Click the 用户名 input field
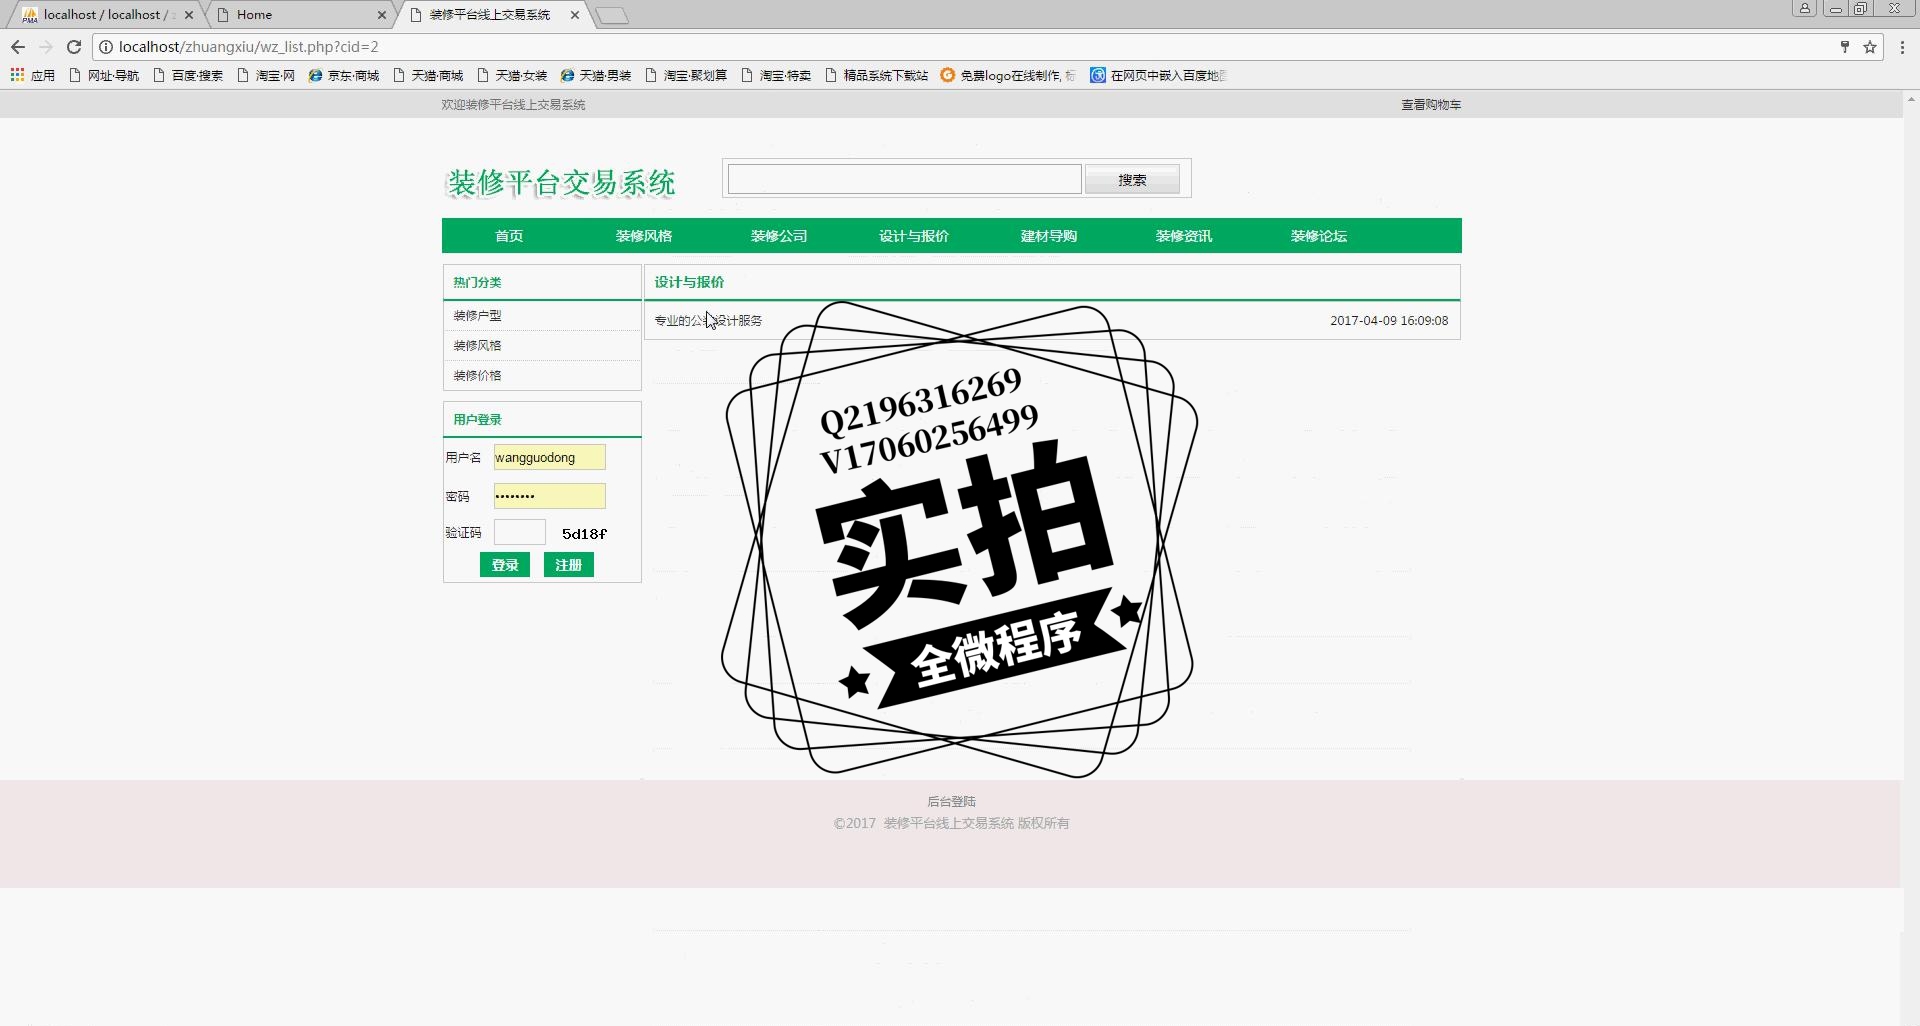This screenshot has height=1026, width=1920. tap(549, 457)
